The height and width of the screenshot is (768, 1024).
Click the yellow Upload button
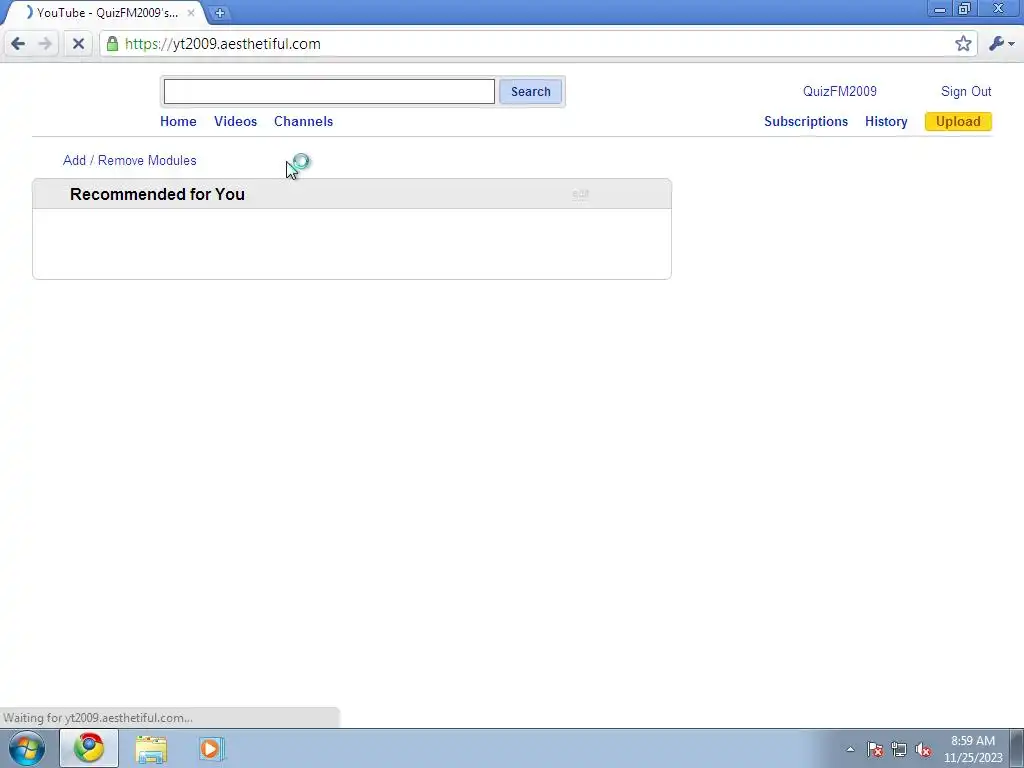[958, 121]
